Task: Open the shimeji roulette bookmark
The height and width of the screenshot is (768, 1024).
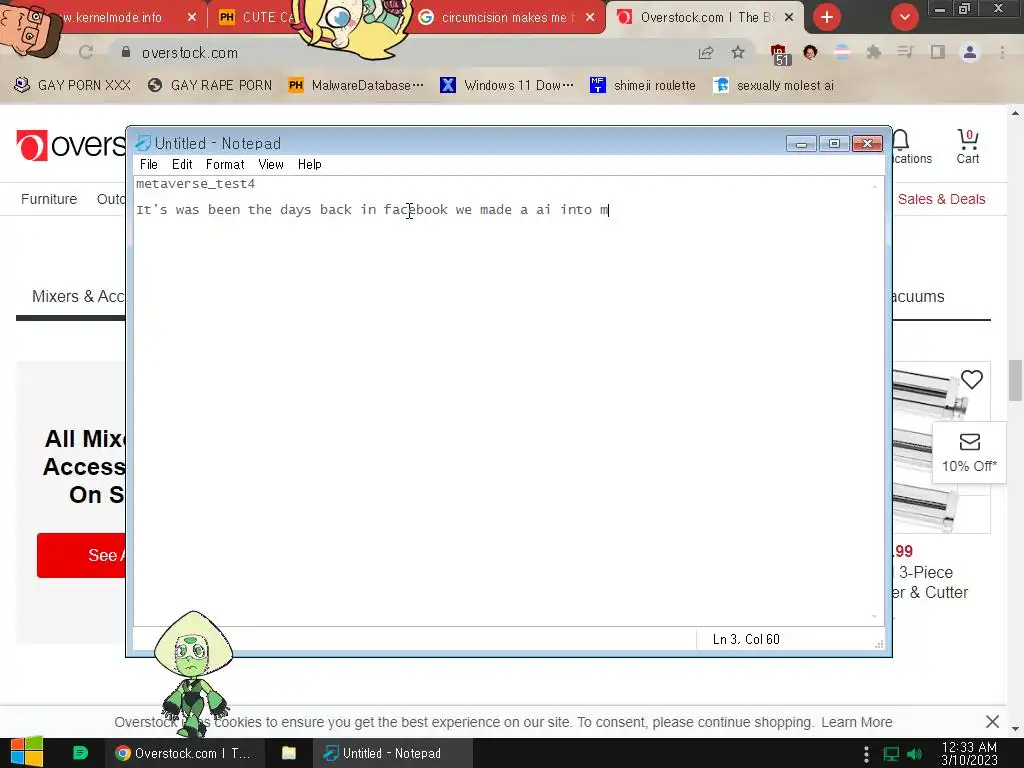Action: pos(643,86)
